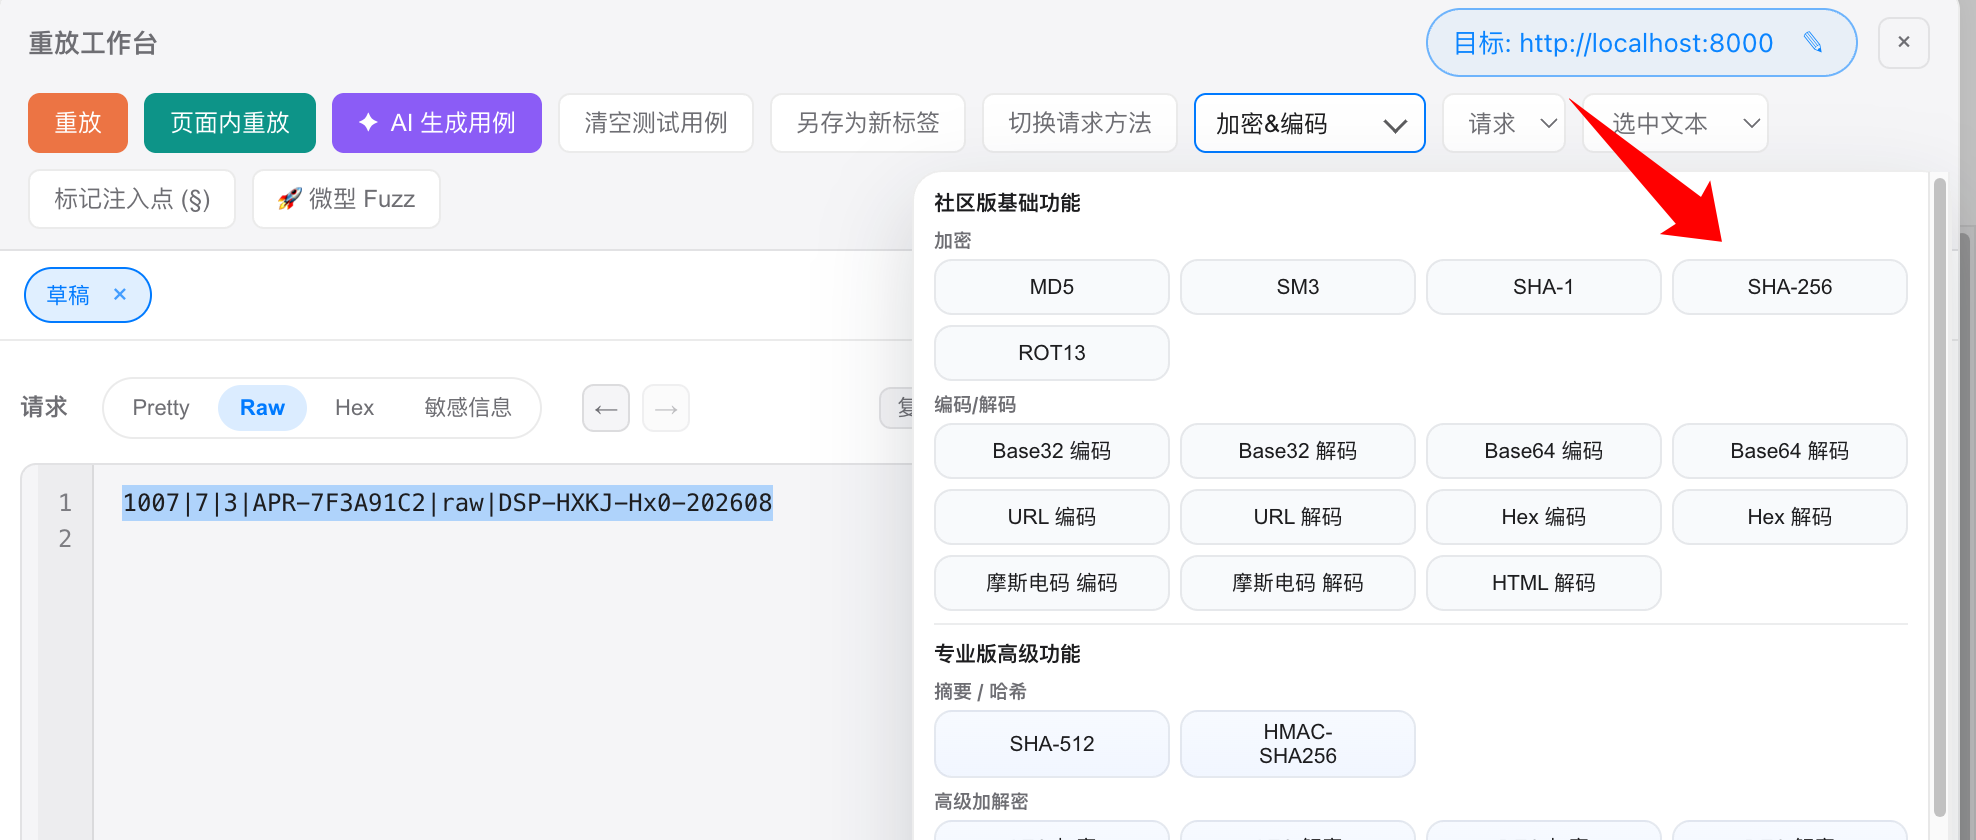Select Base32 编码
The height and width of the screenshot is (840, 1976).
[1052, 451]
